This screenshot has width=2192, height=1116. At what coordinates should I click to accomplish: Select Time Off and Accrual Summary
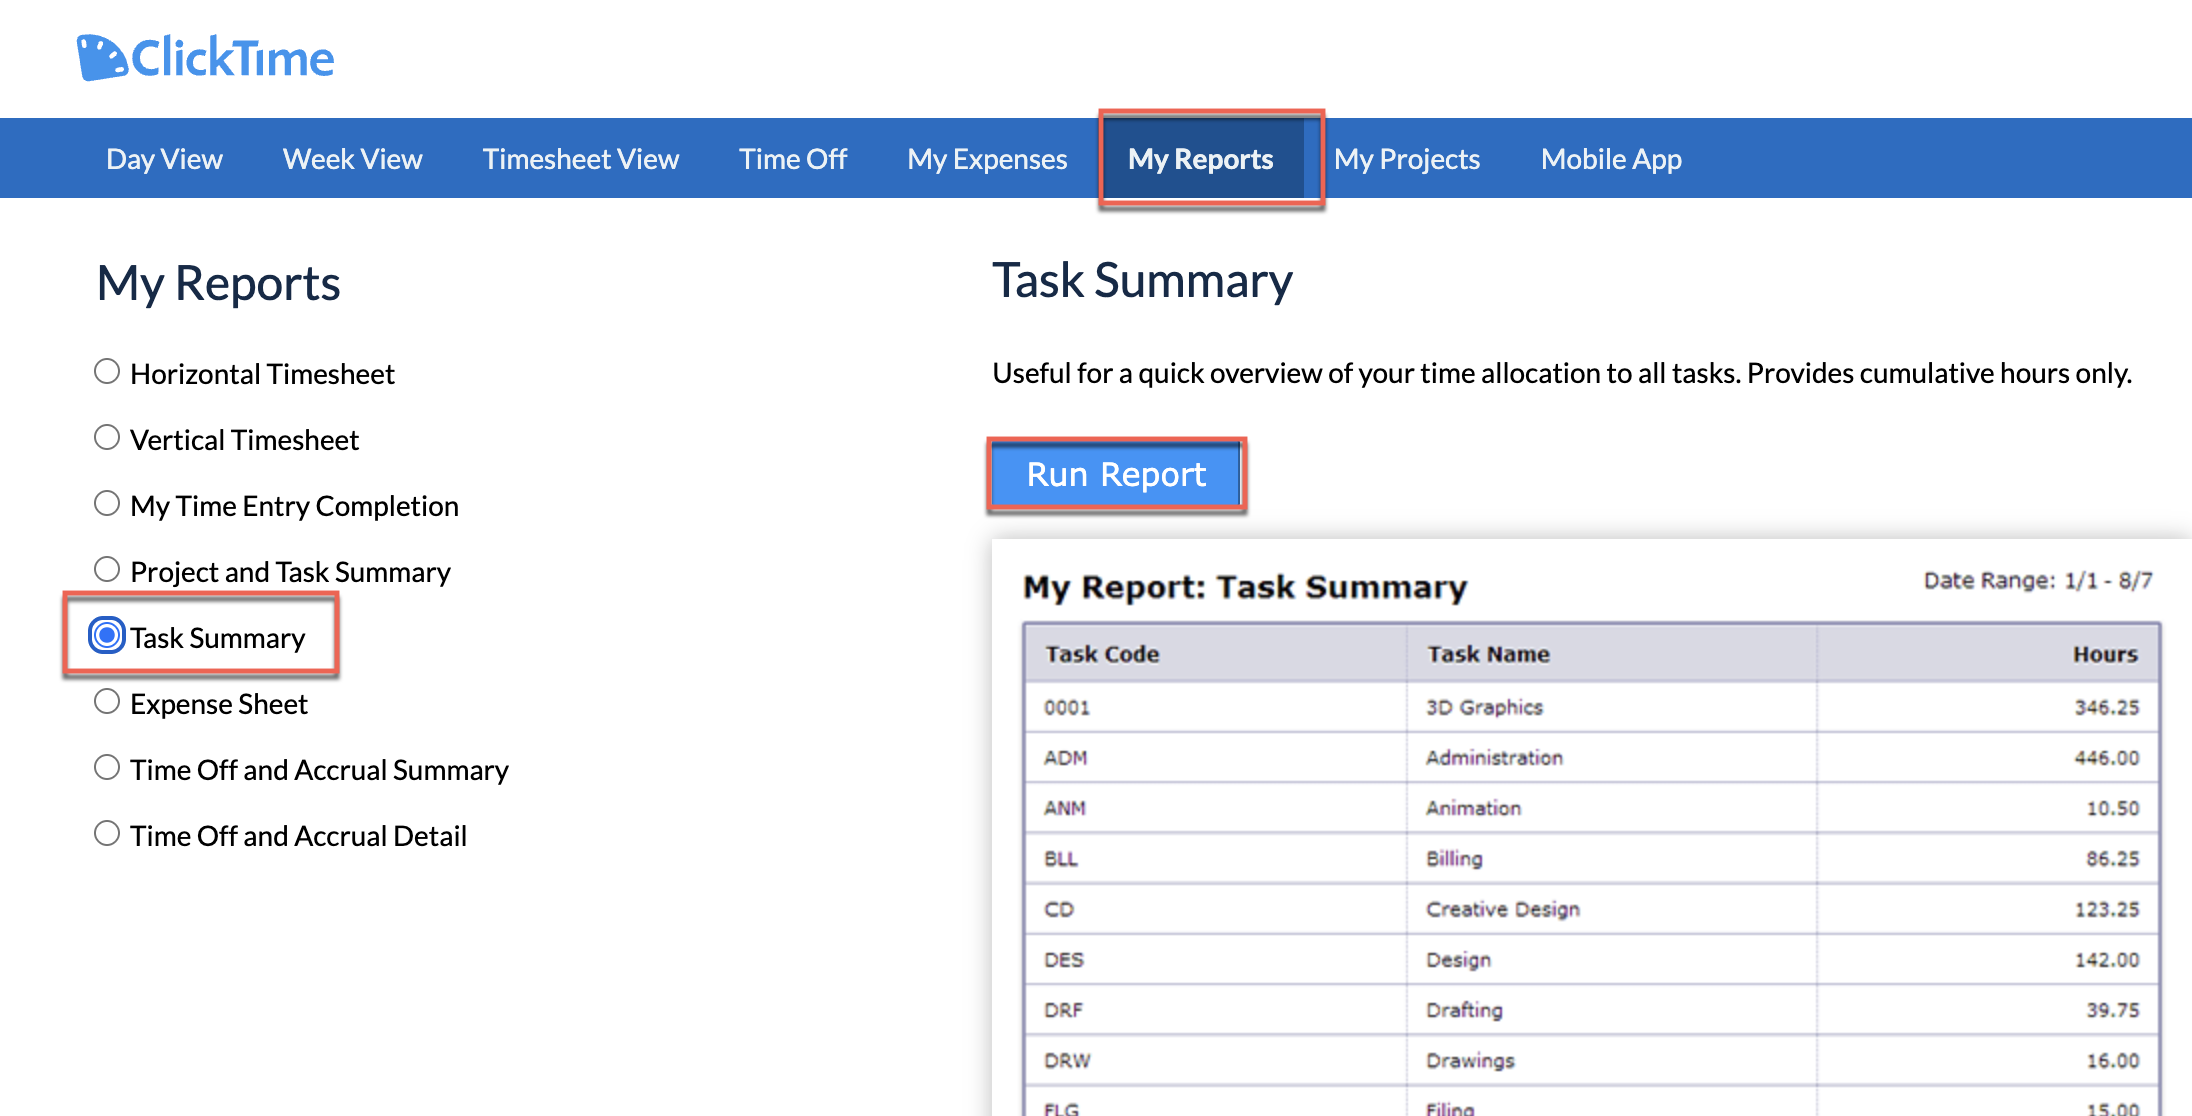click(107, 768)
